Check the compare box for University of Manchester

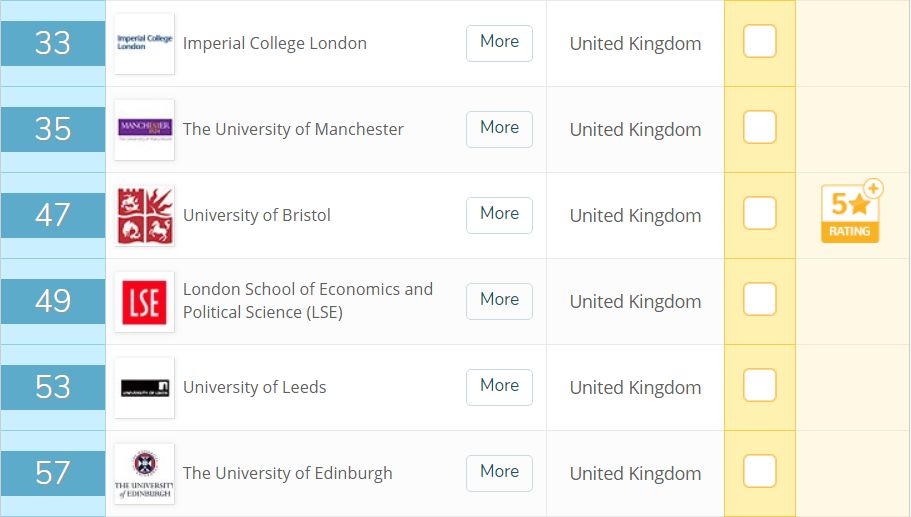coord(759,127)
